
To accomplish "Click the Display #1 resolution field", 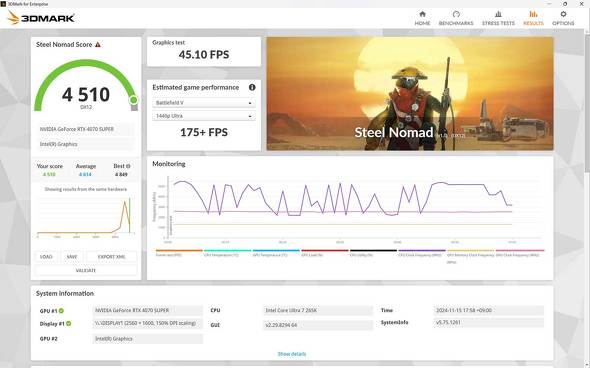I will (147, 323).
